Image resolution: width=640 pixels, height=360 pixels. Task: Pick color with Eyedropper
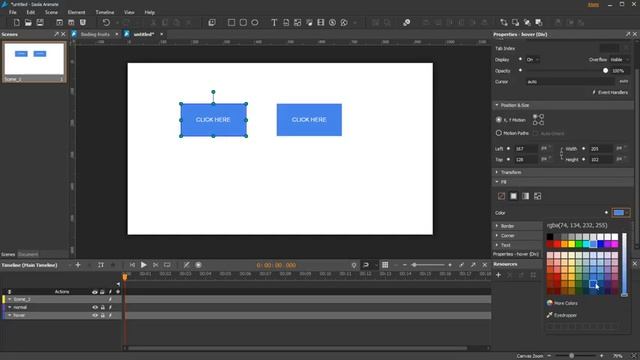[x=562, y=315]
